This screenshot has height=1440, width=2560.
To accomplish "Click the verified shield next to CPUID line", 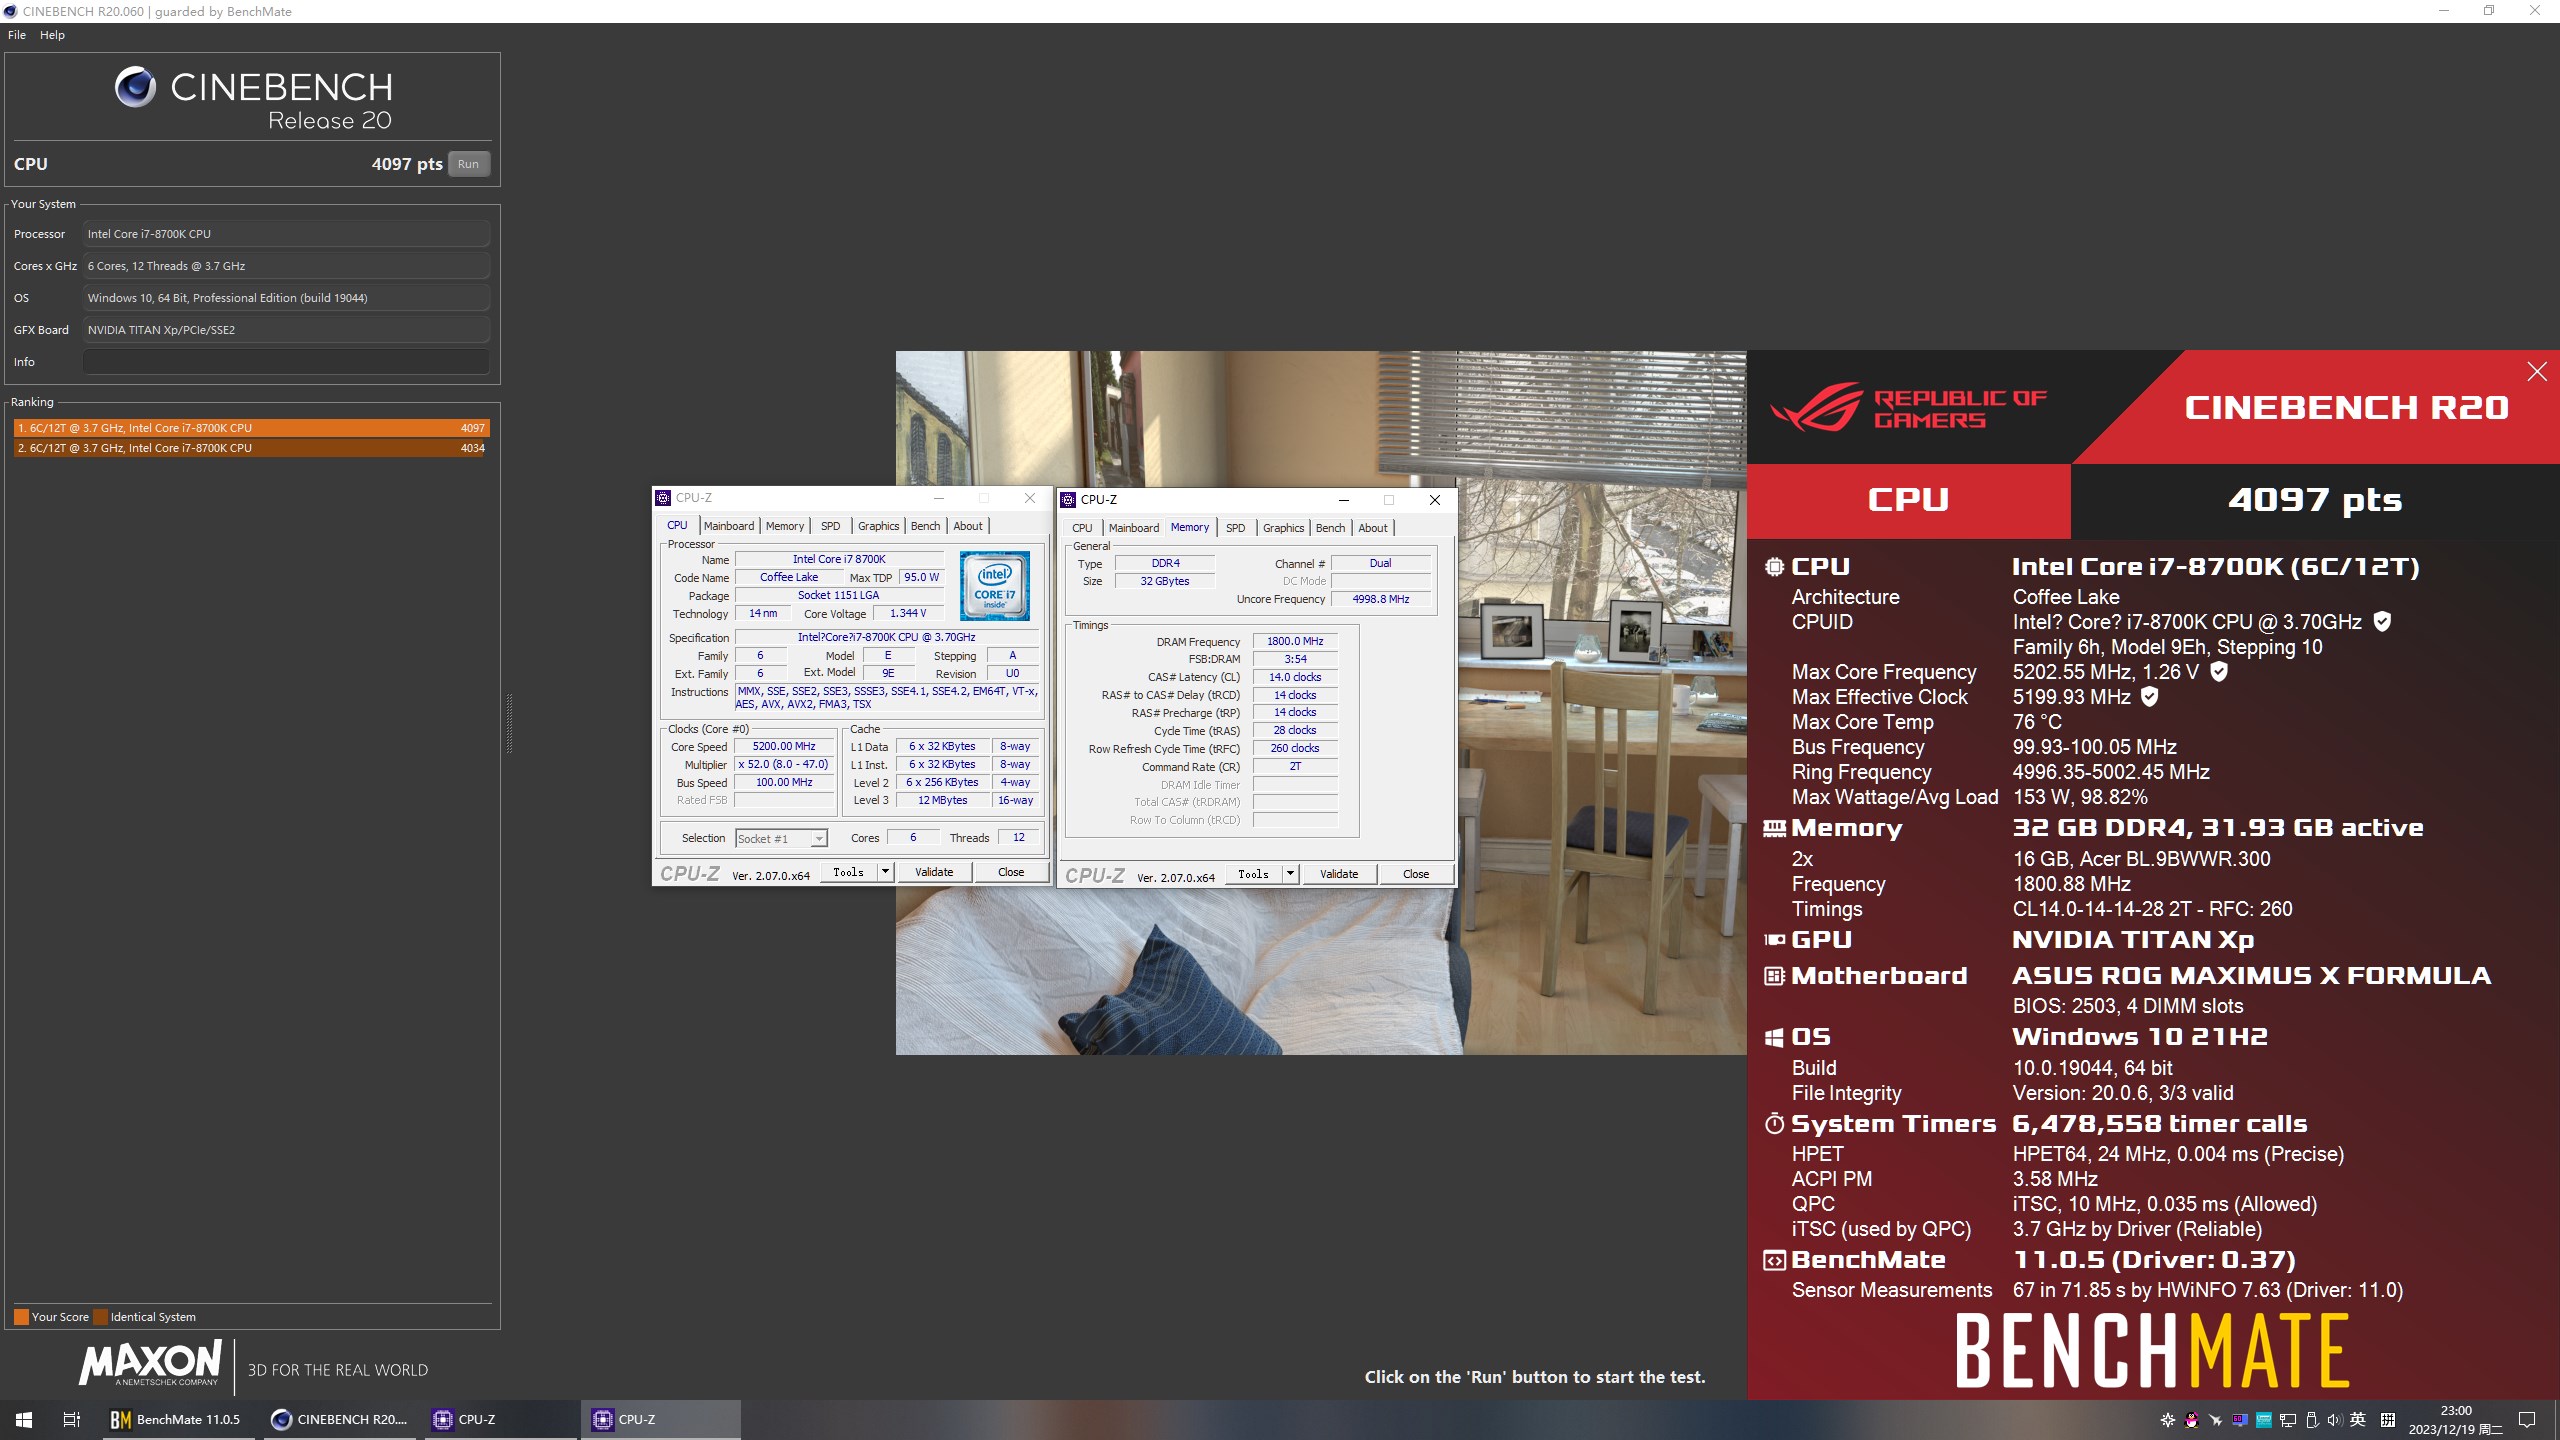I will coord(2382,621).
